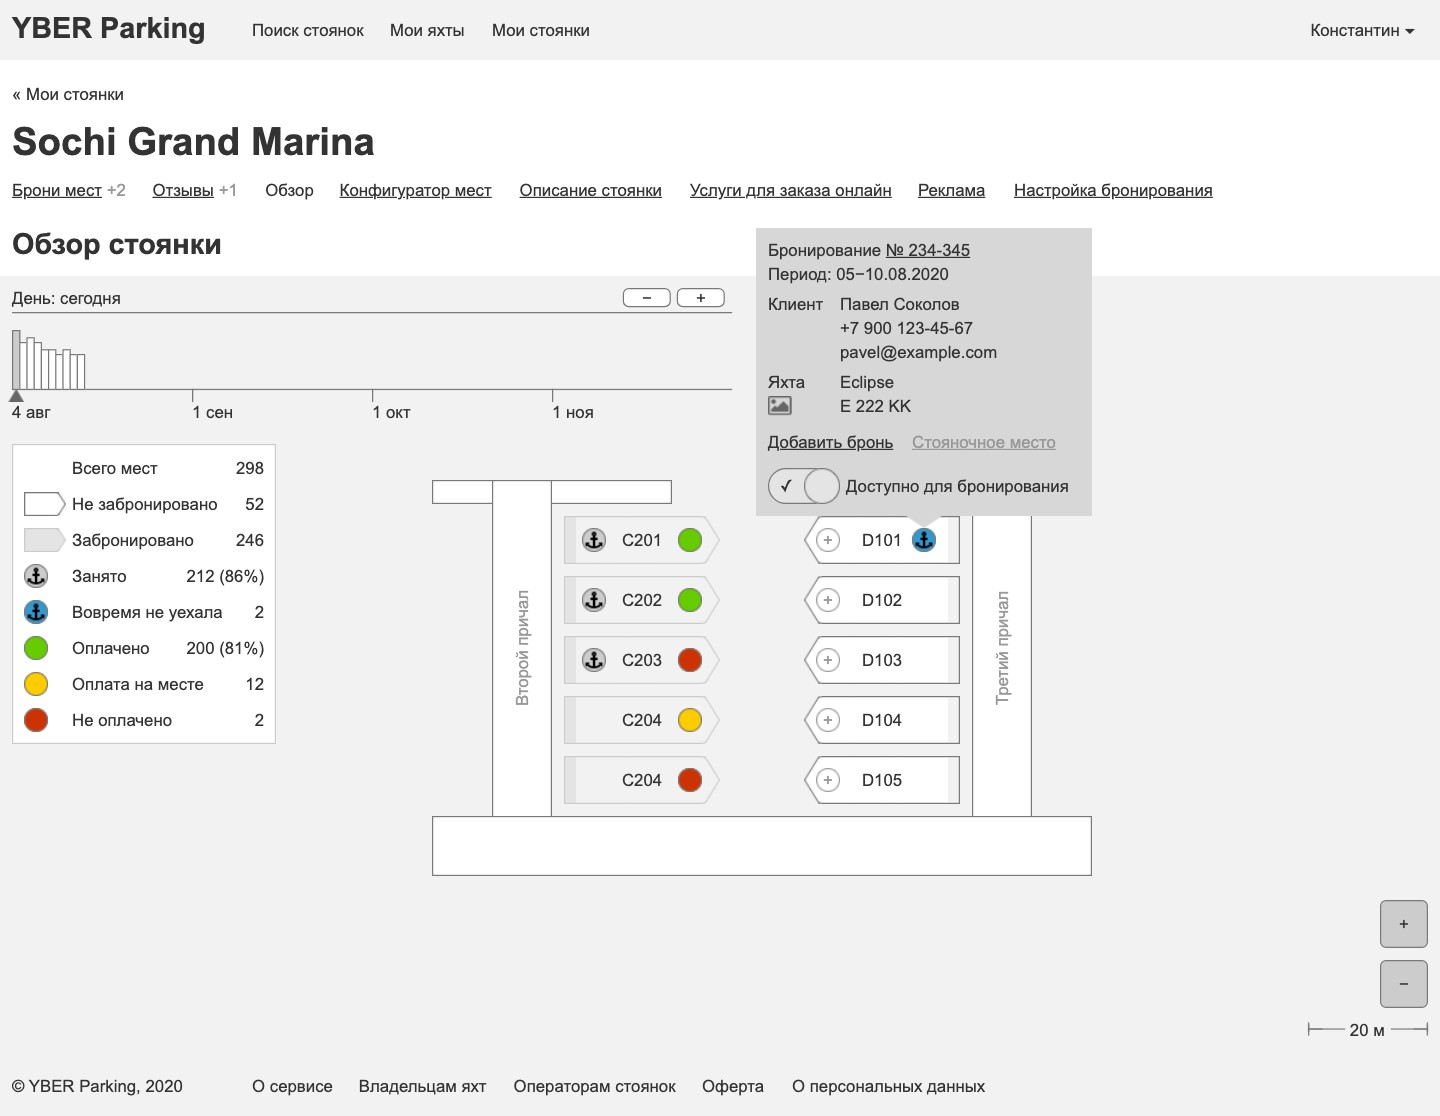Click the plus icon on berth D101
Image resolution: width=1440 pixels, height=1116 pixels.
point(828,540)
